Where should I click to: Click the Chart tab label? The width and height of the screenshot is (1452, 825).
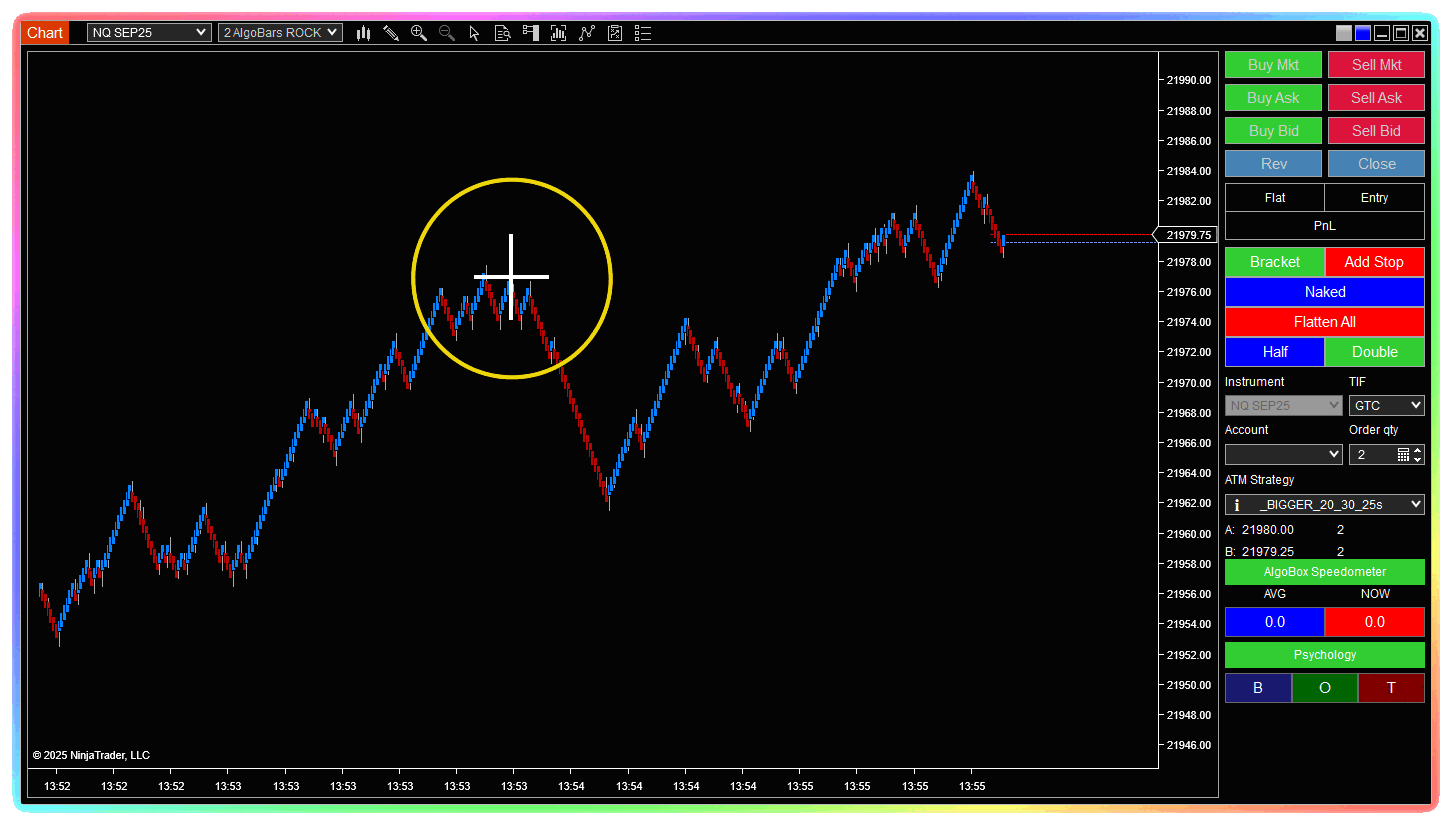pyautogui.click(x=45, y=33)
